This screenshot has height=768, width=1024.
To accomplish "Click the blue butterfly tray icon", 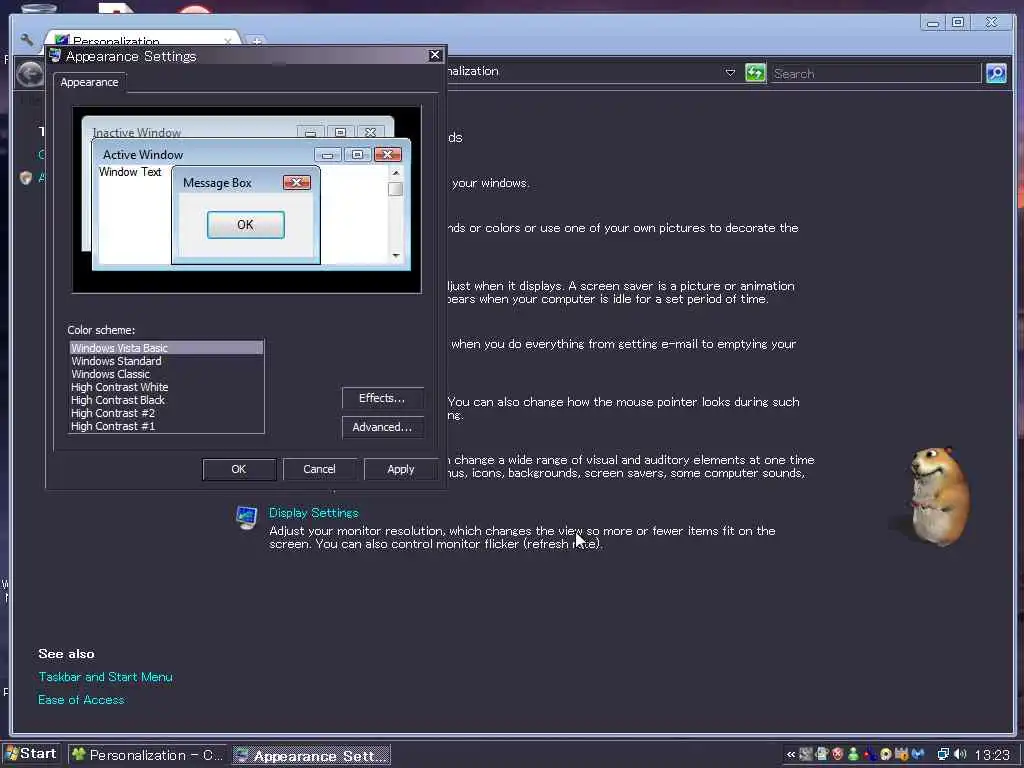I will tap(918, 754).
